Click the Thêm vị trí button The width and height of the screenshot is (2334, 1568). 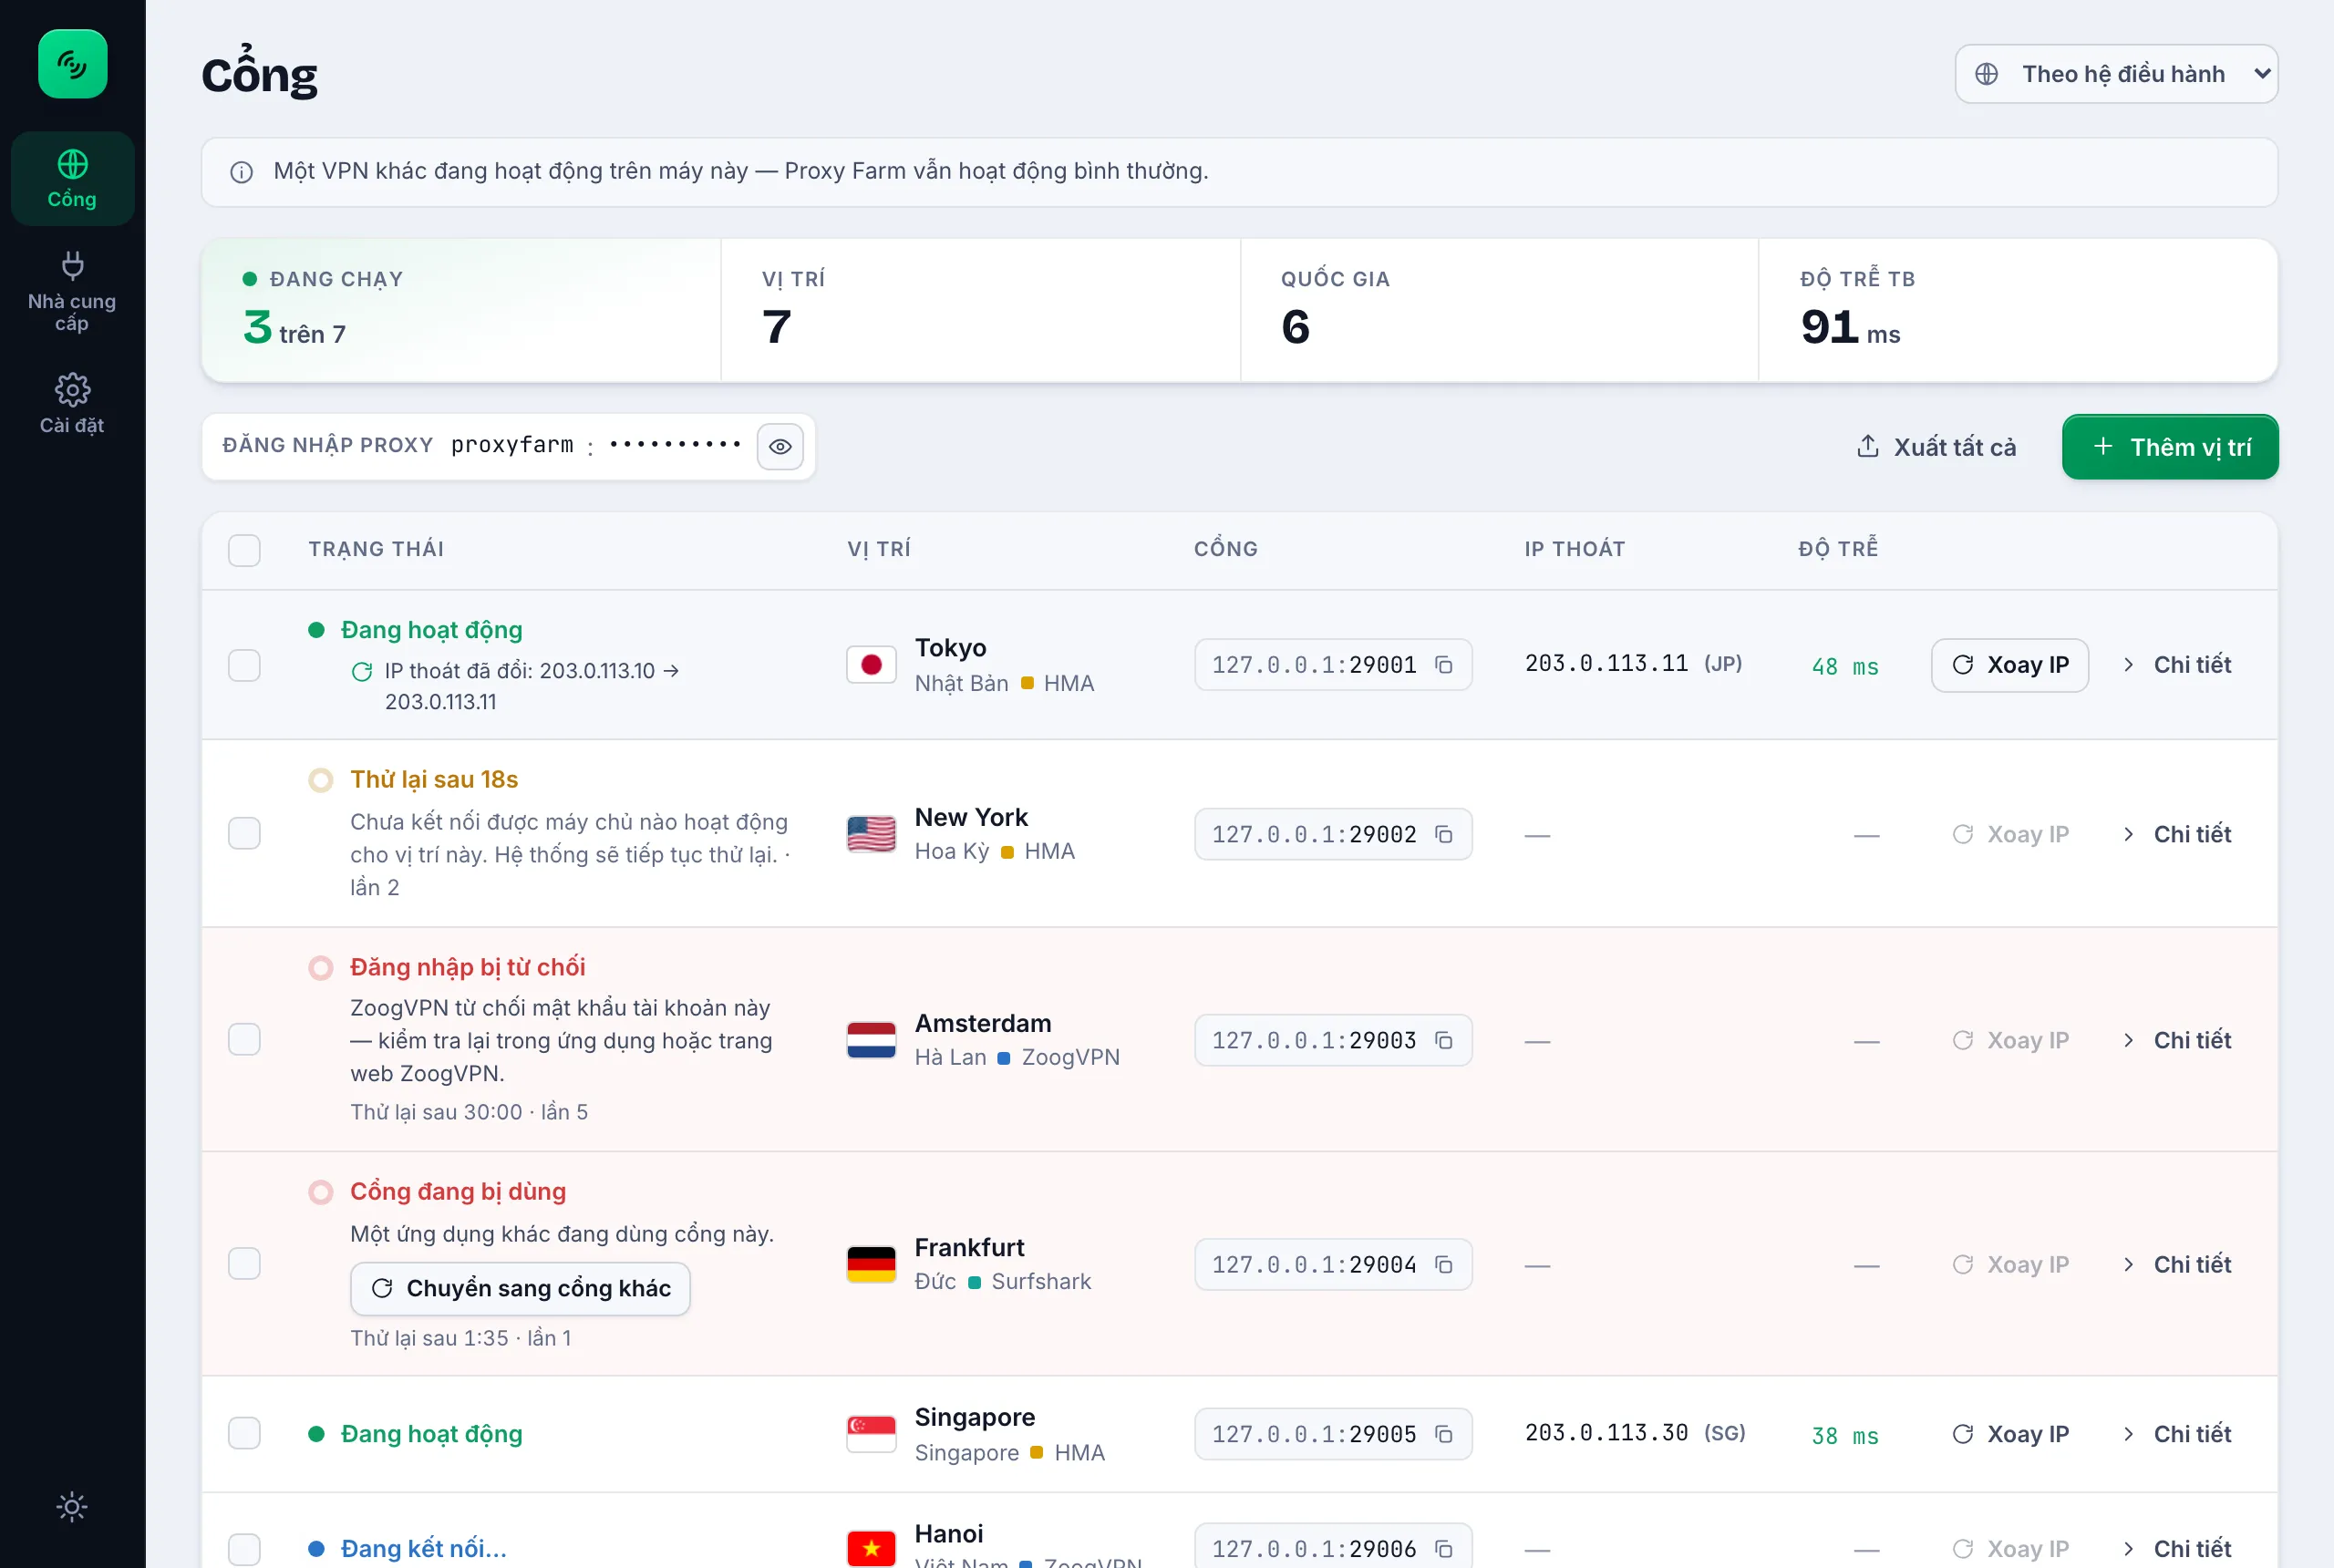[x=2170, y=447]
